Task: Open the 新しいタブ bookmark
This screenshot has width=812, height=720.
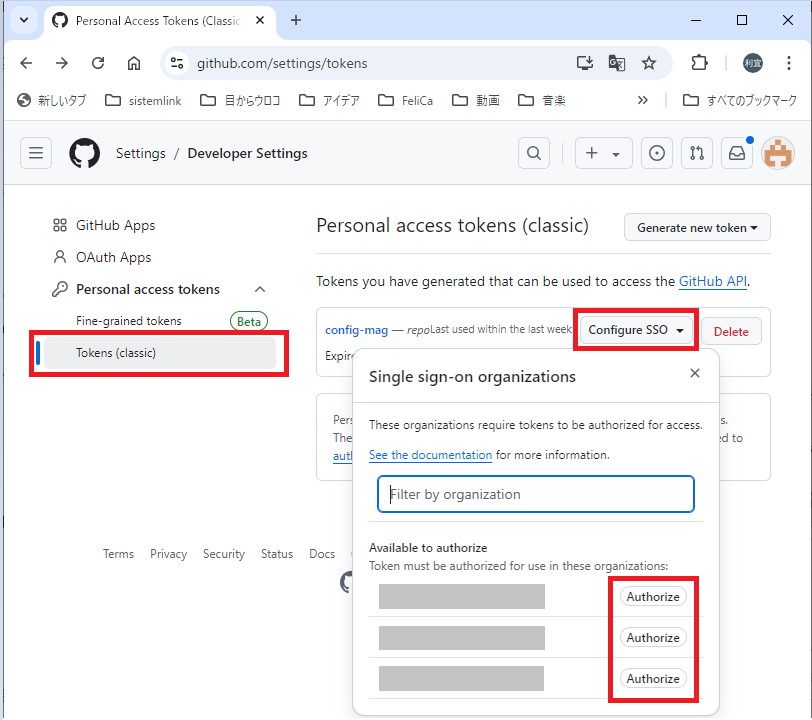Action: (52, 100)
